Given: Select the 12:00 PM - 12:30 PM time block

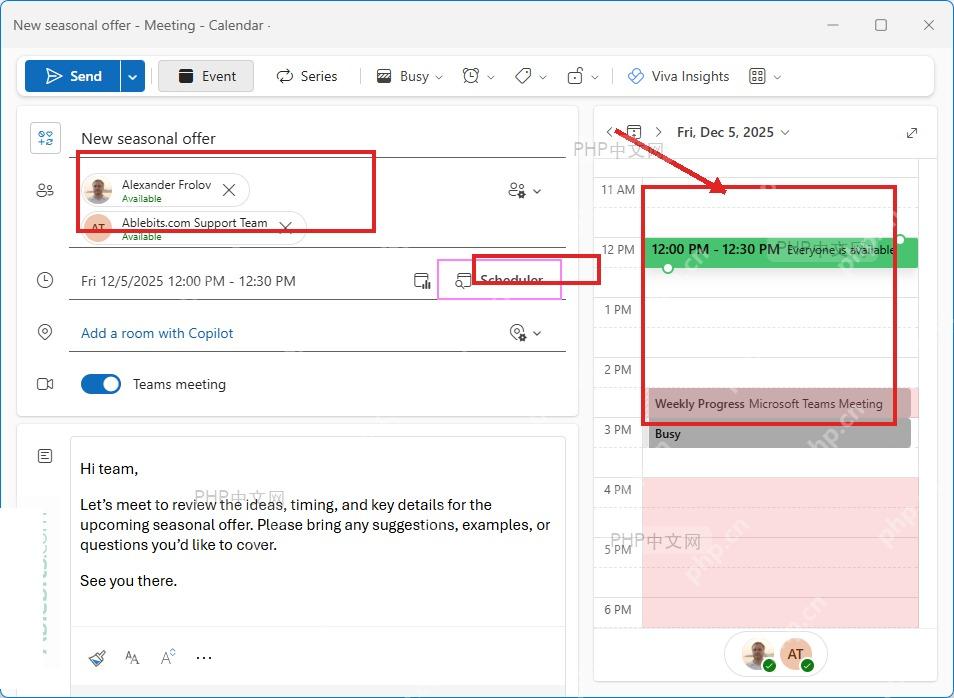Looking at the screenshot, I should click(781, 253).
